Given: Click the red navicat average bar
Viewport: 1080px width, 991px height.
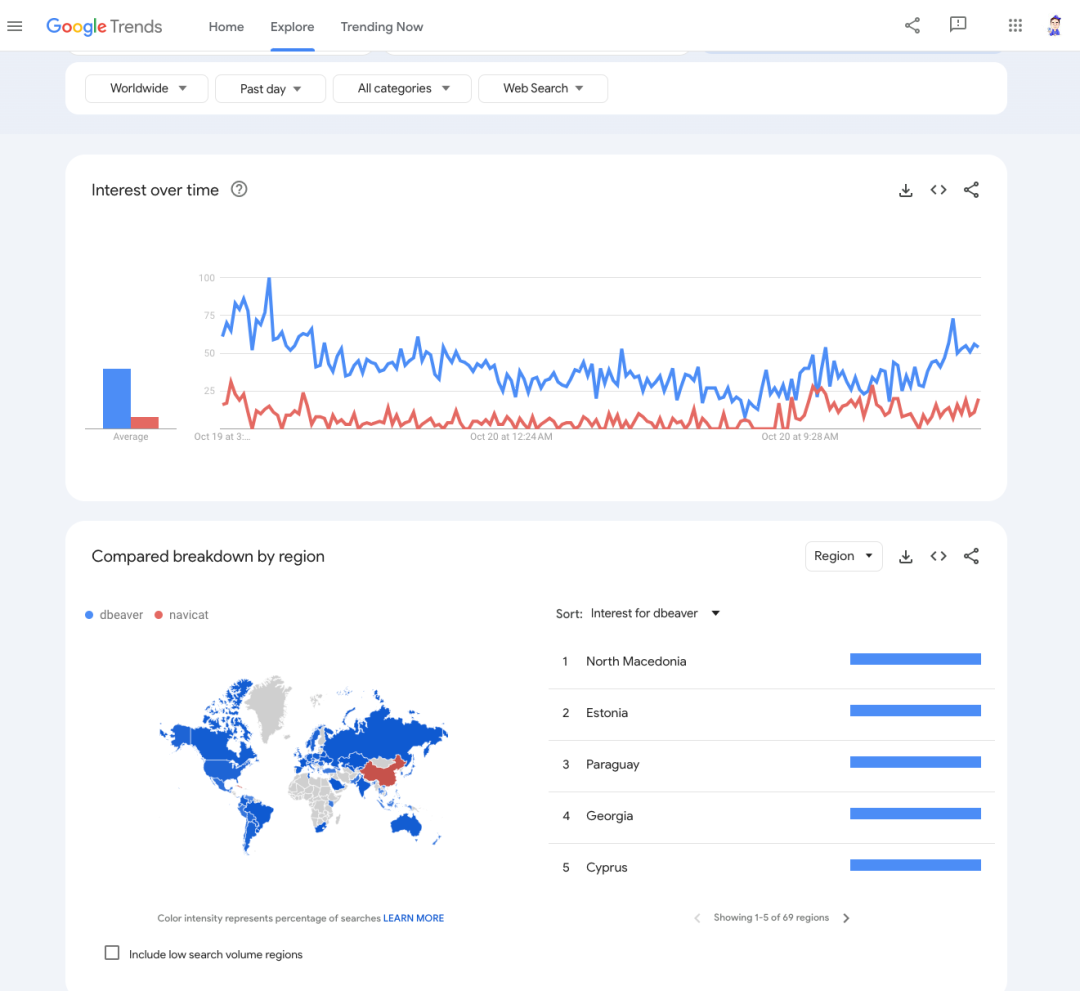Looking at the screenshot, I should pos(145,423).
